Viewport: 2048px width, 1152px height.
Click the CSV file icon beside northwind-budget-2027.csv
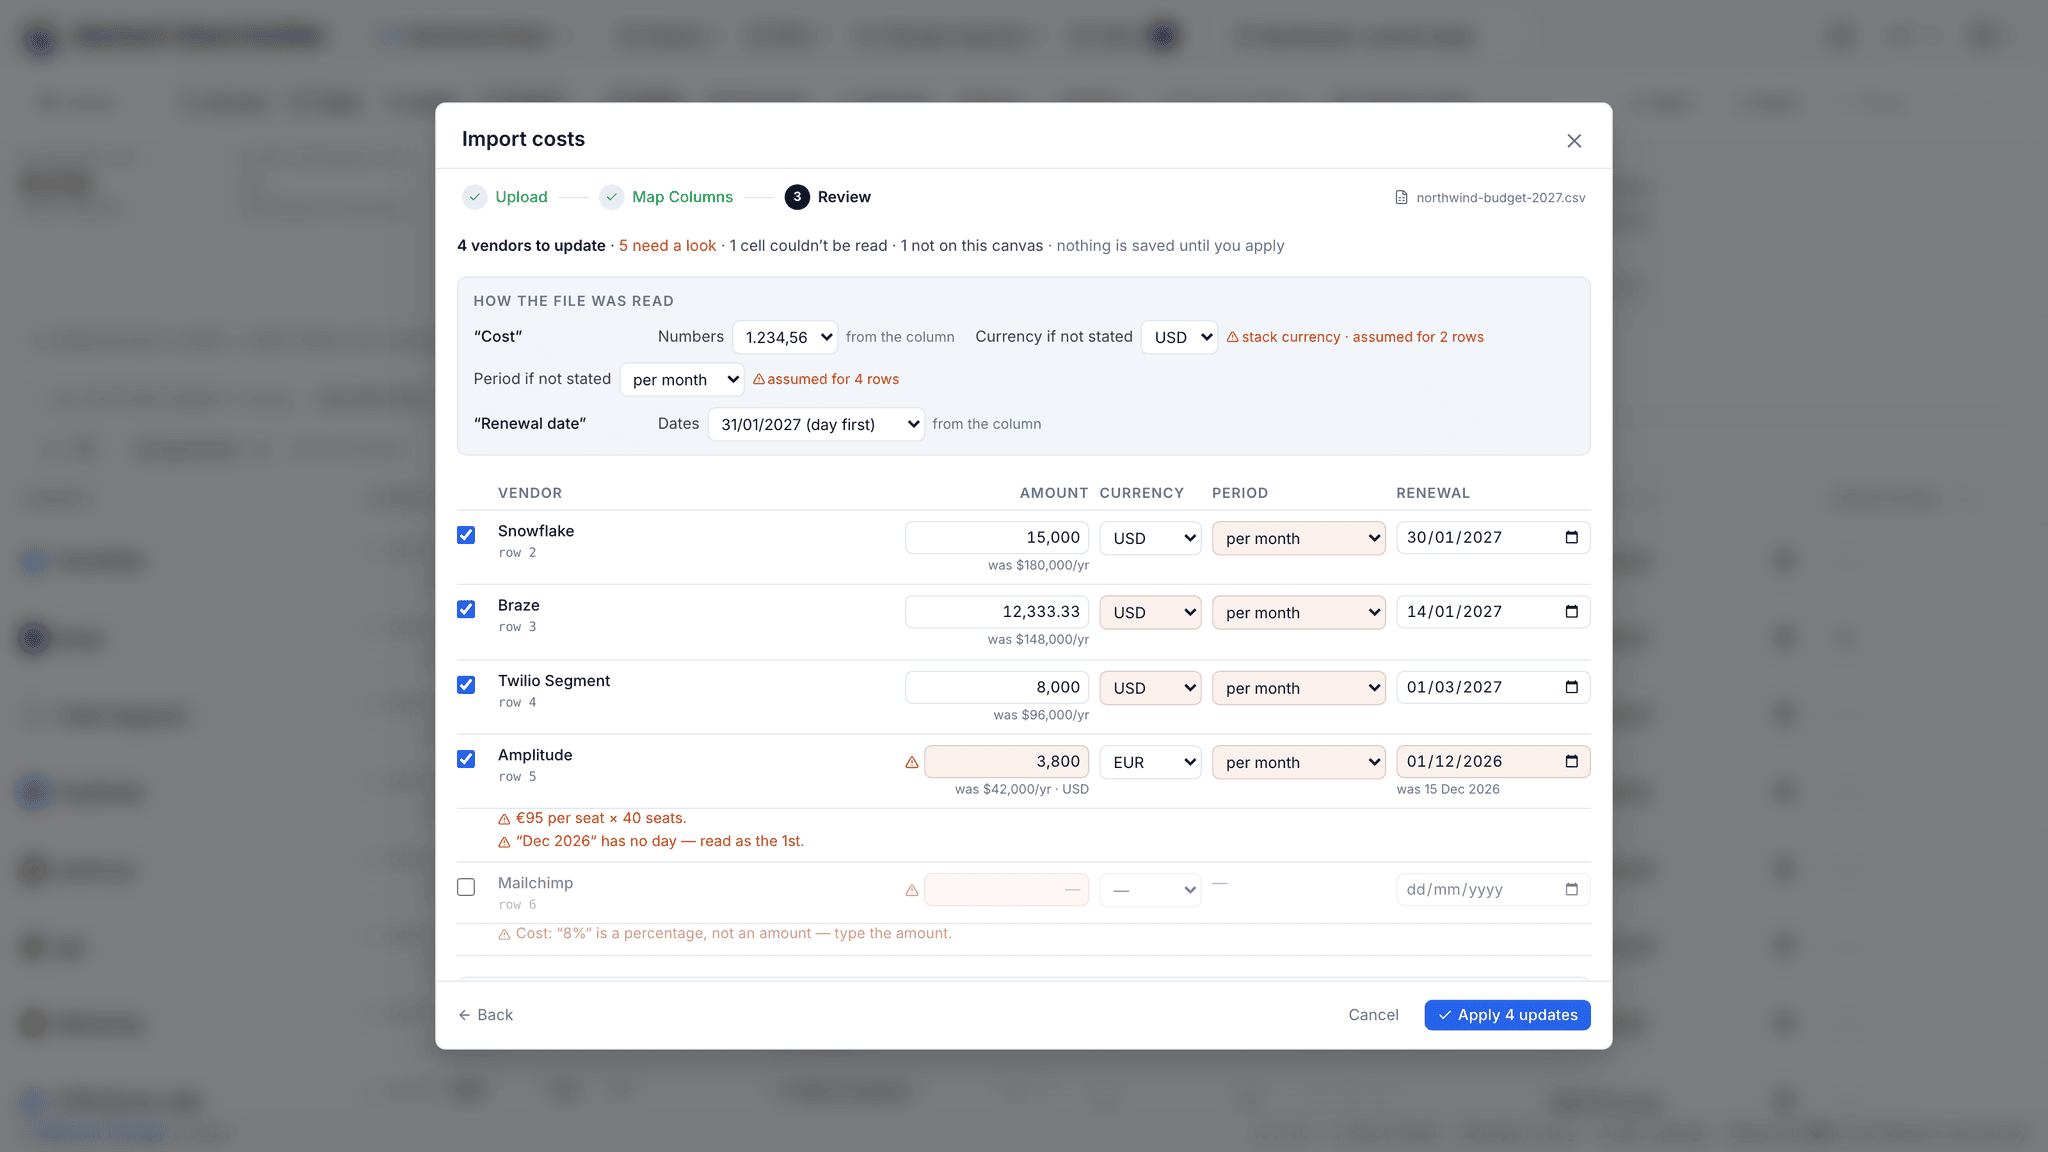(x=1401, y=198)
